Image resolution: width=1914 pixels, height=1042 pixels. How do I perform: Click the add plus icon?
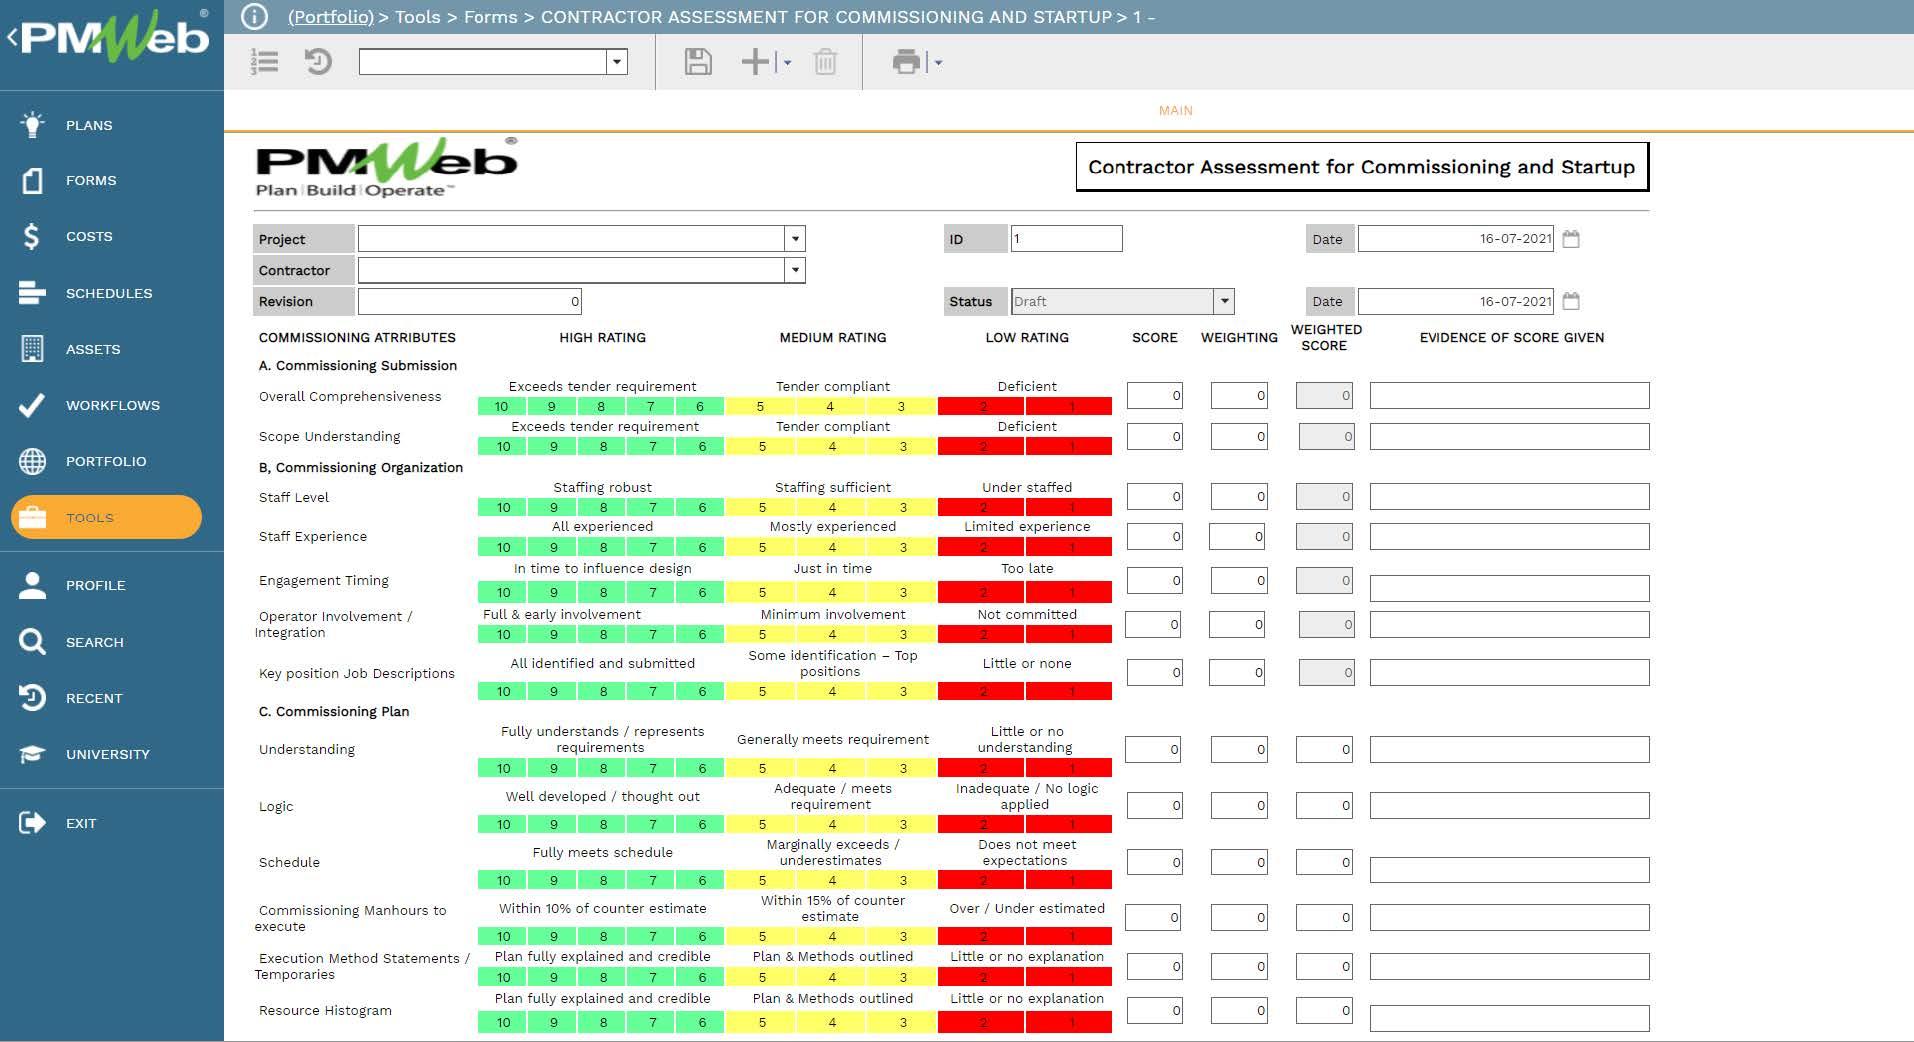pyautogui.click(x=755, y=62)
